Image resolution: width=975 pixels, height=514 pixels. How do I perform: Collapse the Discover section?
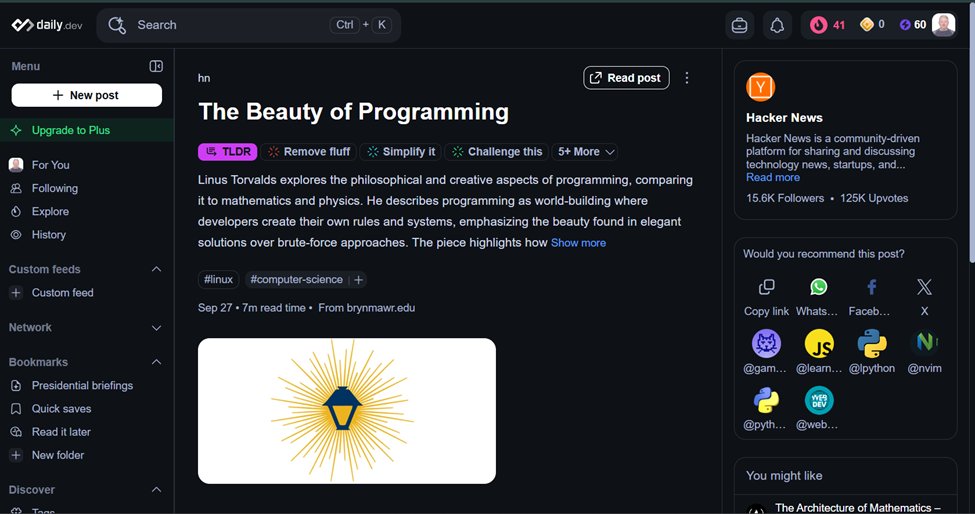[157, 490]
